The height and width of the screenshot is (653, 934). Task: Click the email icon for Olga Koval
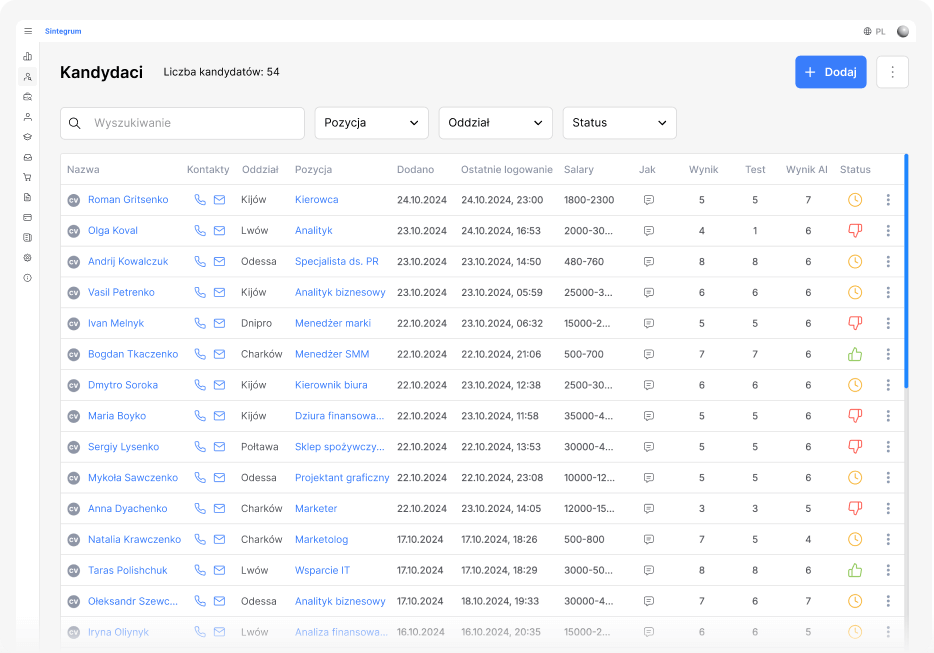point(219,231)
